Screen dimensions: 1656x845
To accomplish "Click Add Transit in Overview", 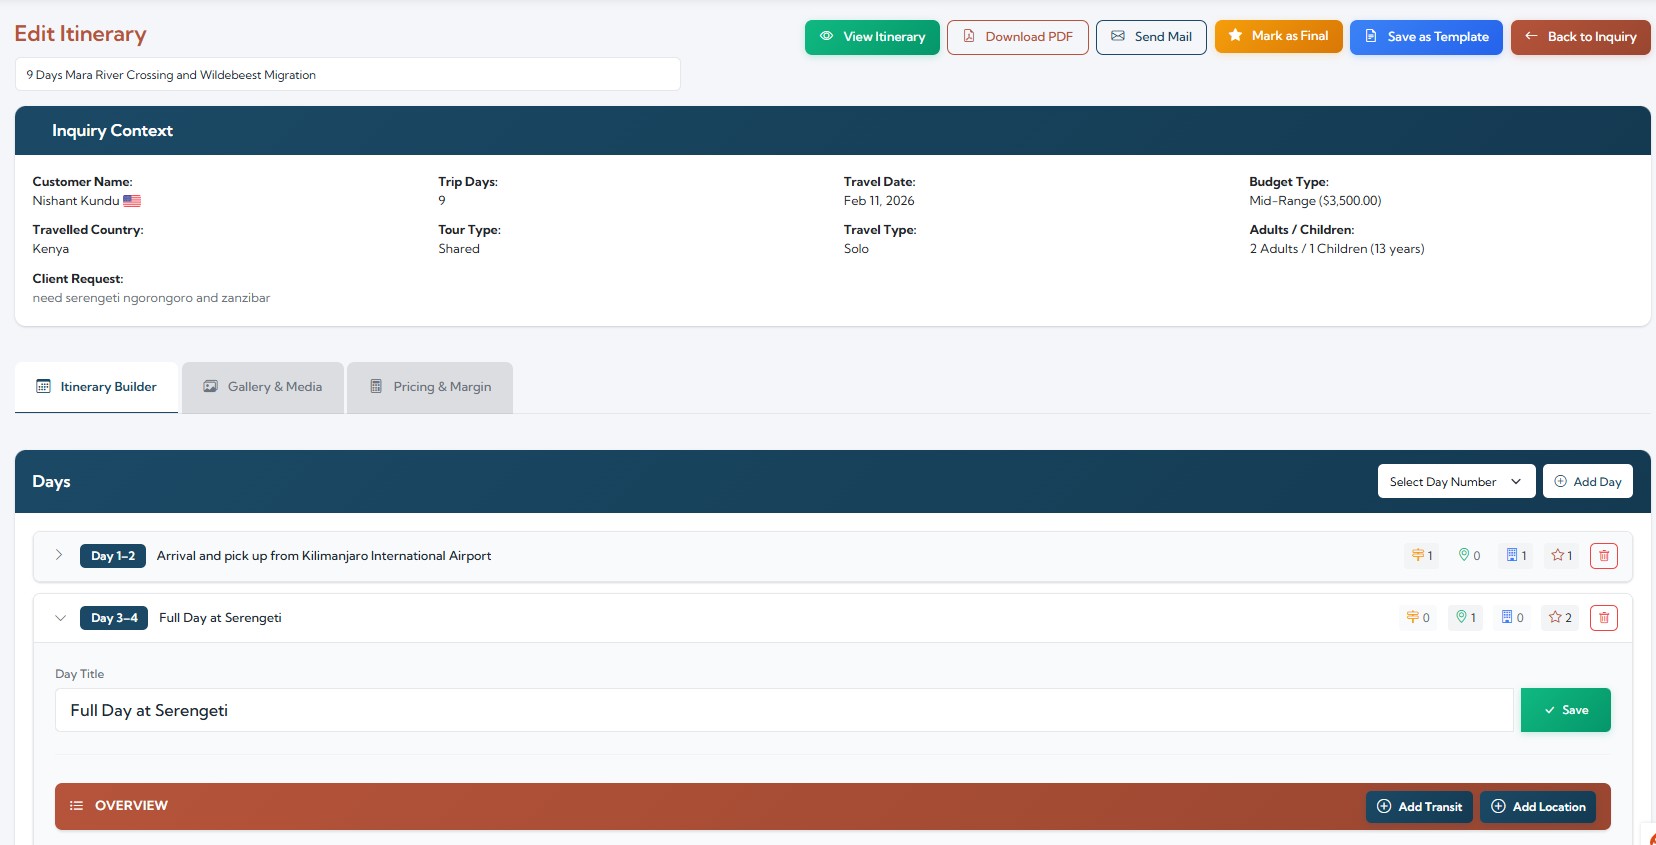I will (1419, 807).
